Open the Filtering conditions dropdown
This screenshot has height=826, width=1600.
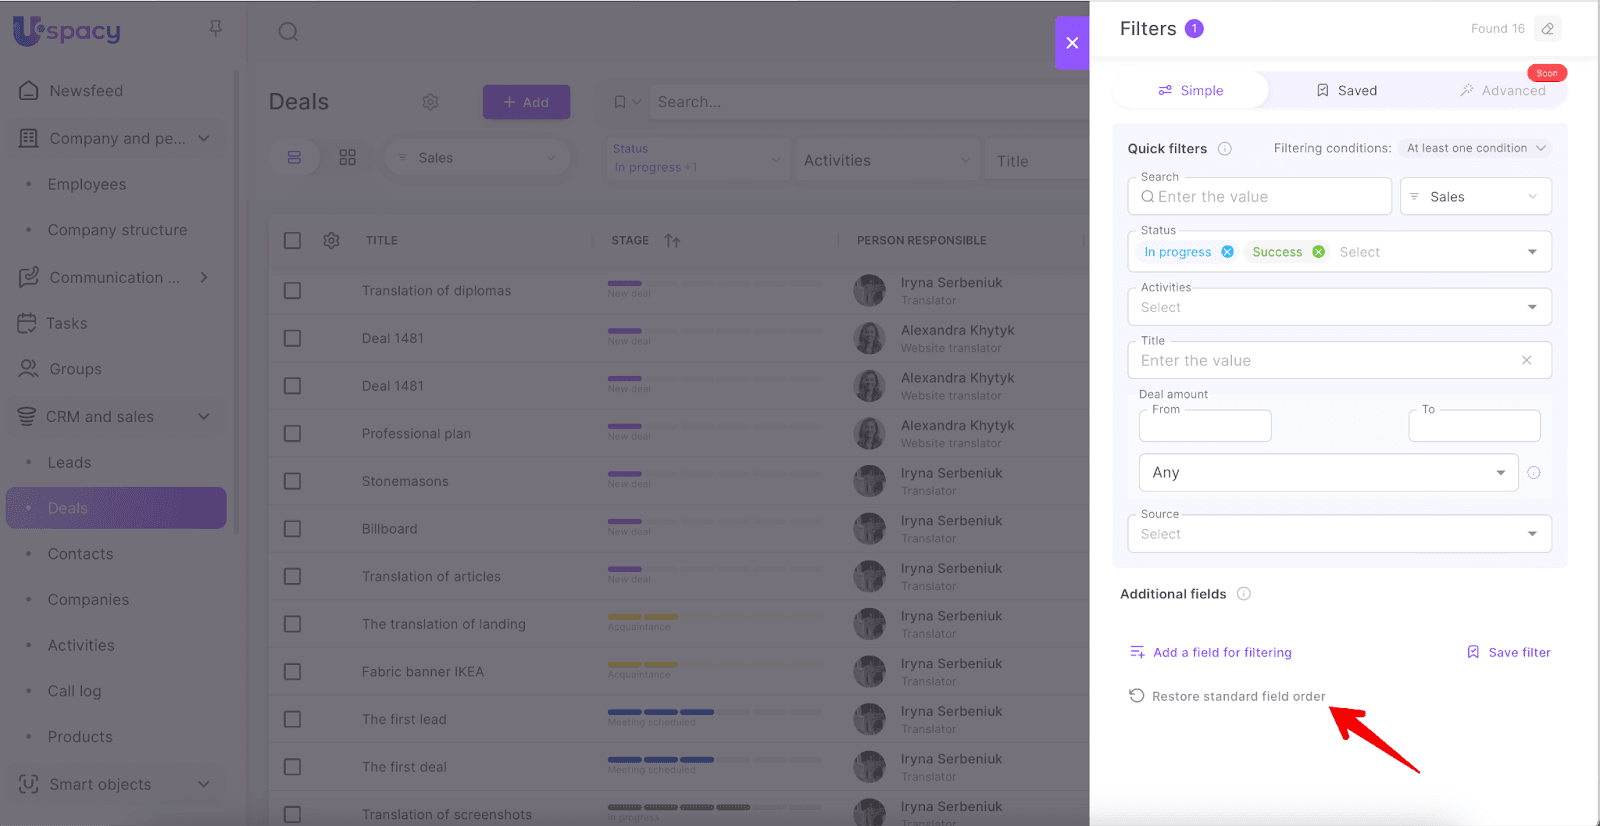1475,148
